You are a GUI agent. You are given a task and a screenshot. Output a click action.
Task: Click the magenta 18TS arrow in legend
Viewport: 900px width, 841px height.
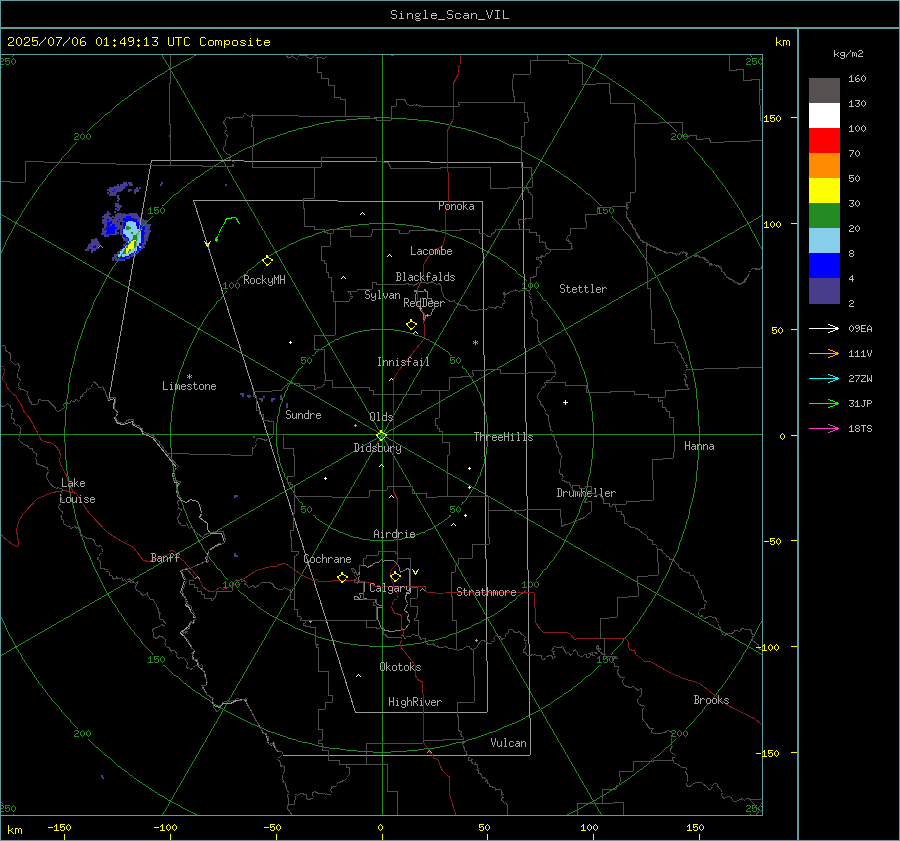[824, 428]
